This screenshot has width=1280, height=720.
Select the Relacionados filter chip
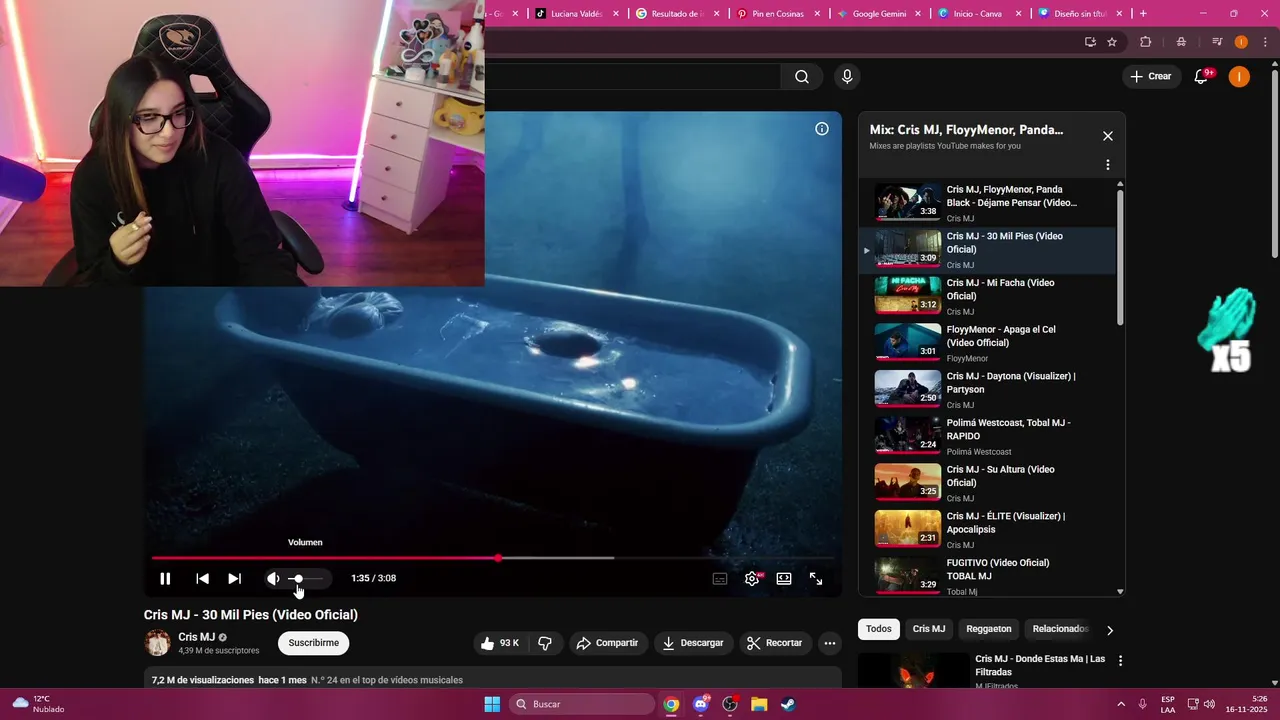coord(1060,629)
